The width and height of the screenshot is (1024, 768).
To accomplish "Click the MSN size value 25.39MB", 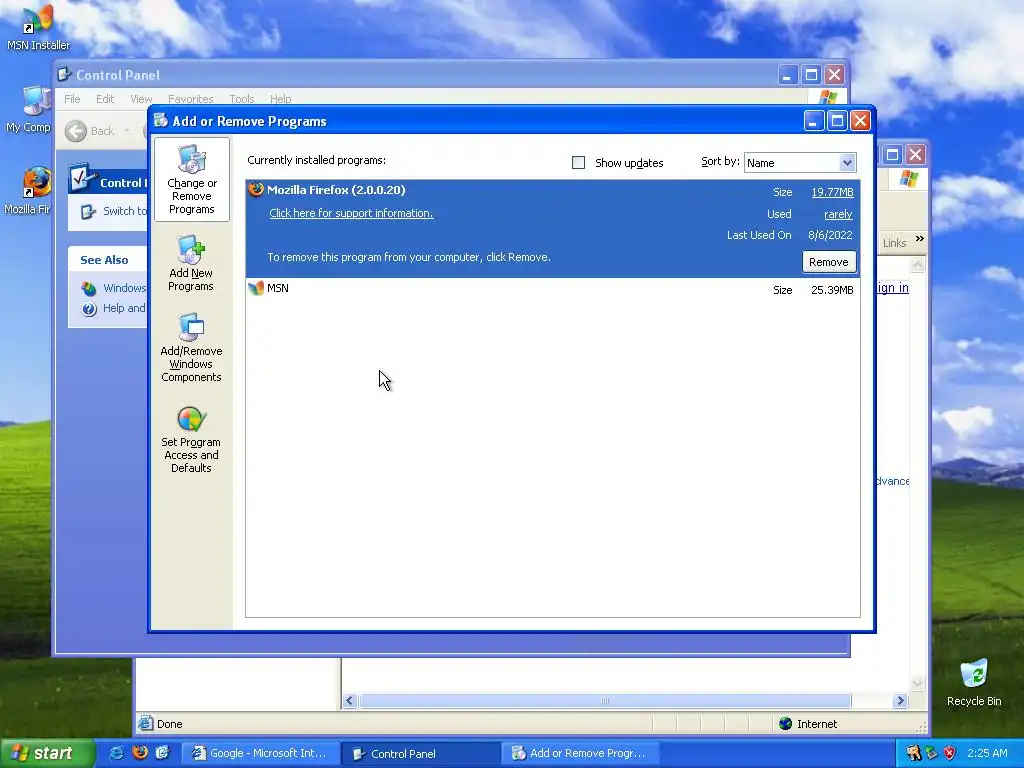I will click(832, 290).
